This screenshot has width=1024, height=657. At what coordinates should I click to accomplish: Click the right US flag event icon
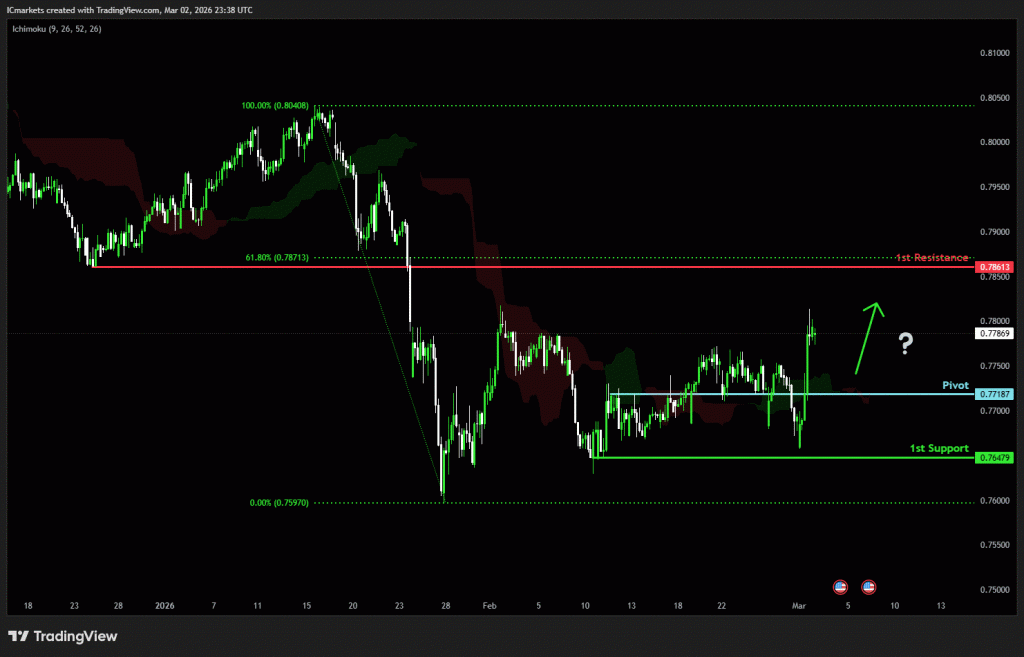[869, 586]
